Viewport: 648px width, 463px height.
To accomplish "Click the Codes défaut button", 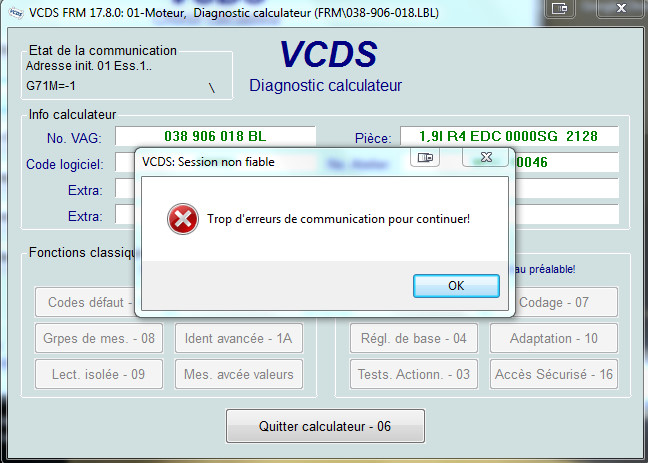I will pos(85,302).
